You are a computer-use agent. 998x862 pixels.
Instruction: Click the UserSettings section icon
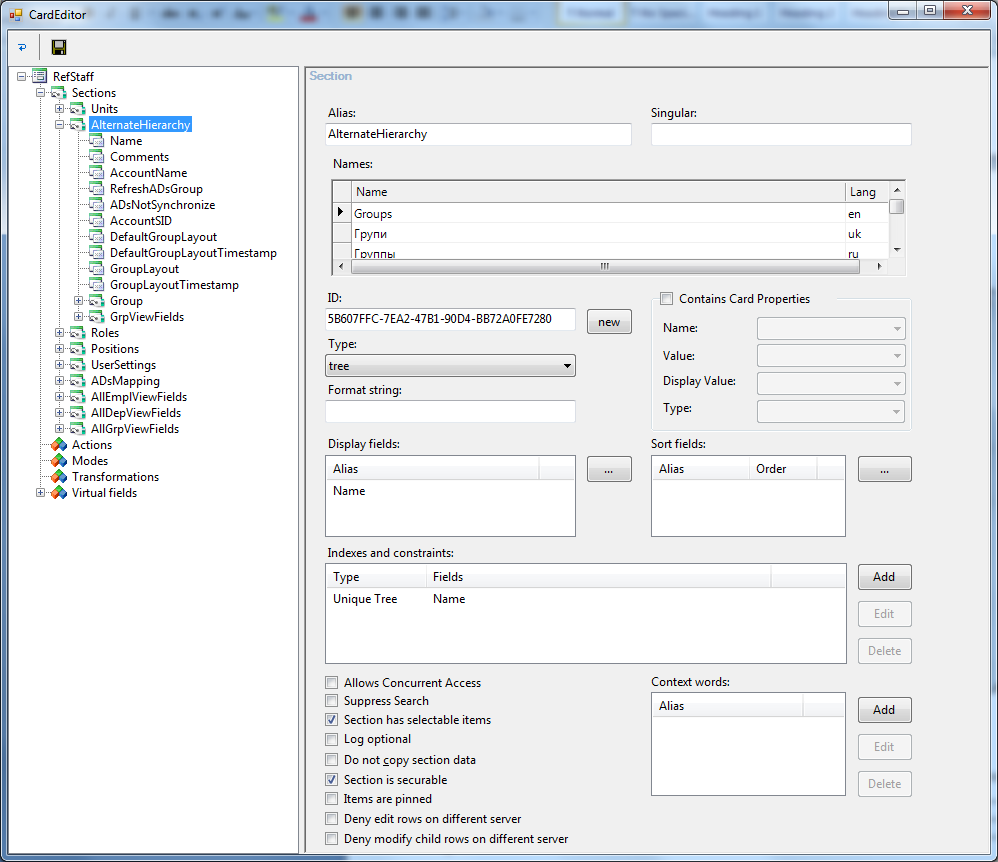[x=78, y=365]
